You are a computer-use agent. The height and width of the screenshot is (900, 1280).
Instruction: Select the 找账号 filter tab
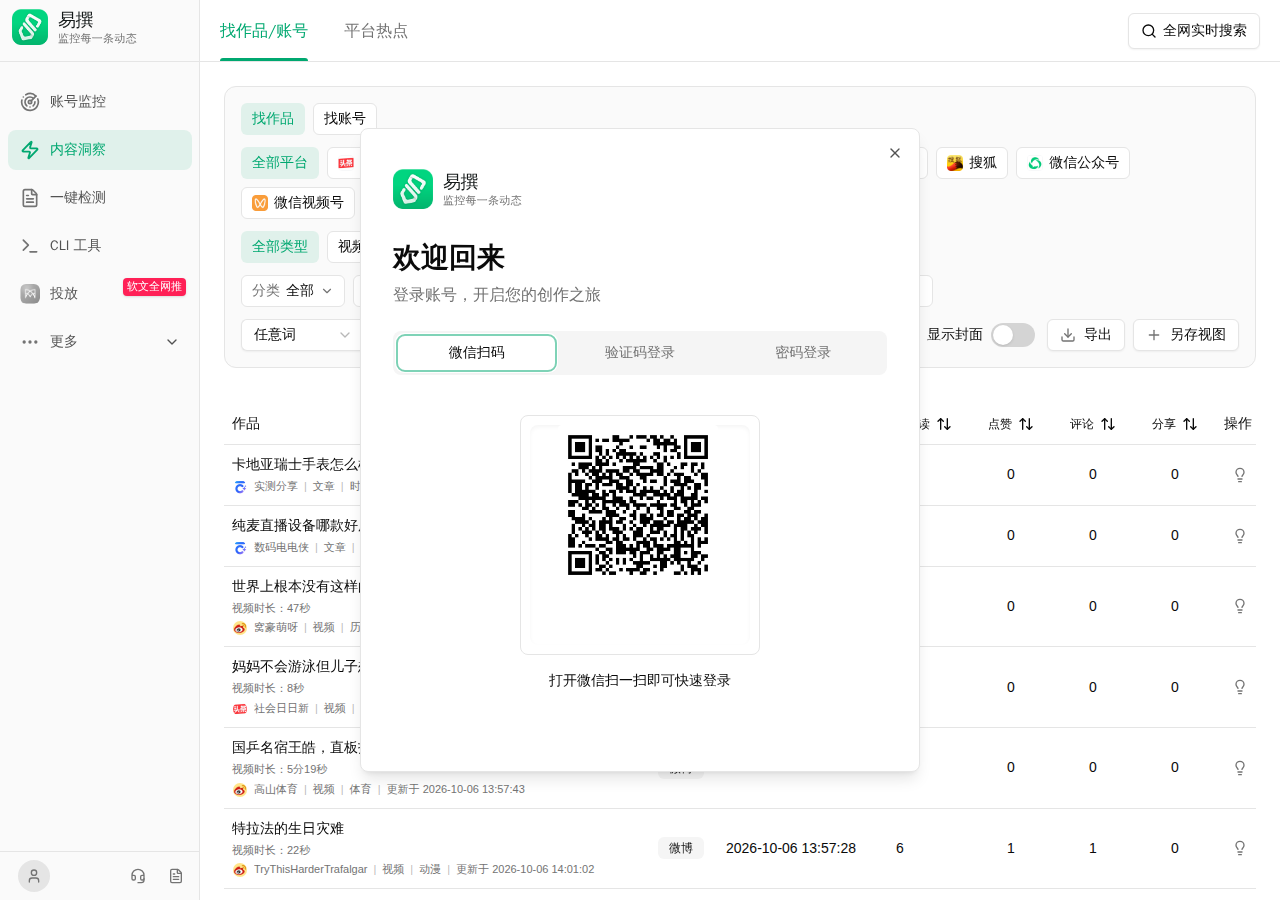[345, 119]
